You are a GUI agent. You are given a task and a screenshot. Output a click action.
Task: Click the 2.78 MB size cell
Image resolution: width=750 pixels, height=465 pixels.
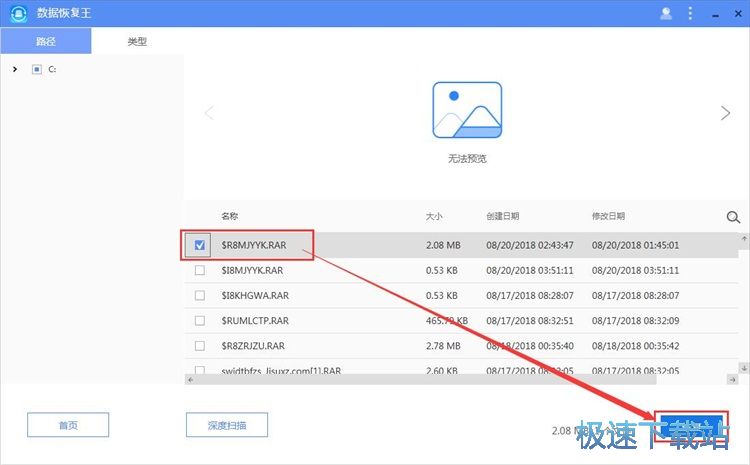point(443,345)
